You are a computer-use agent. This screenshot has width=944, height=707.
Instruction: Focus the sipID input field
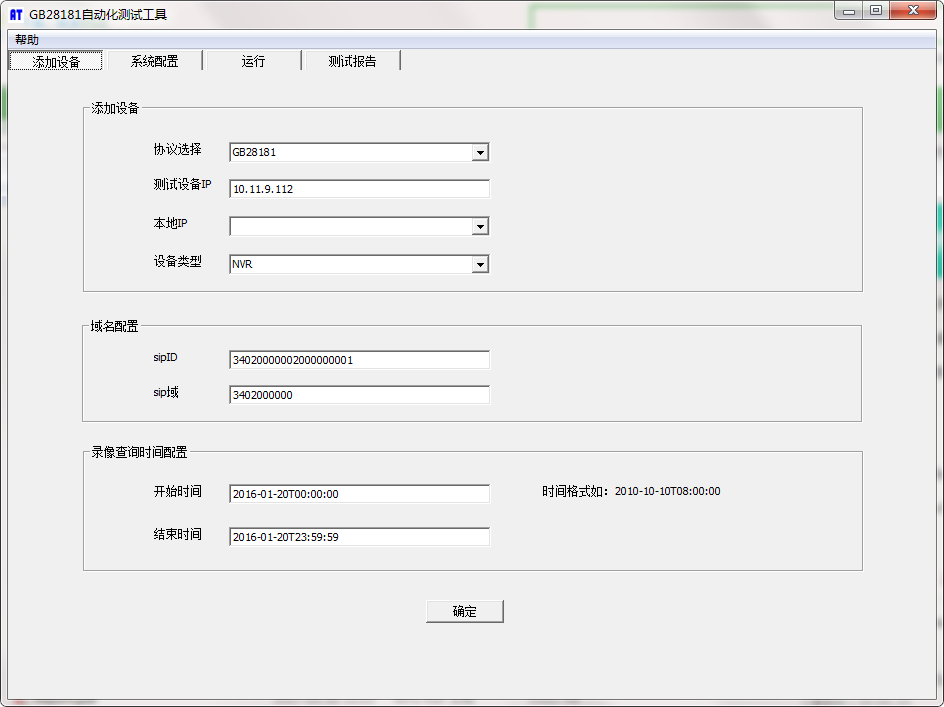tap(359, 360)
